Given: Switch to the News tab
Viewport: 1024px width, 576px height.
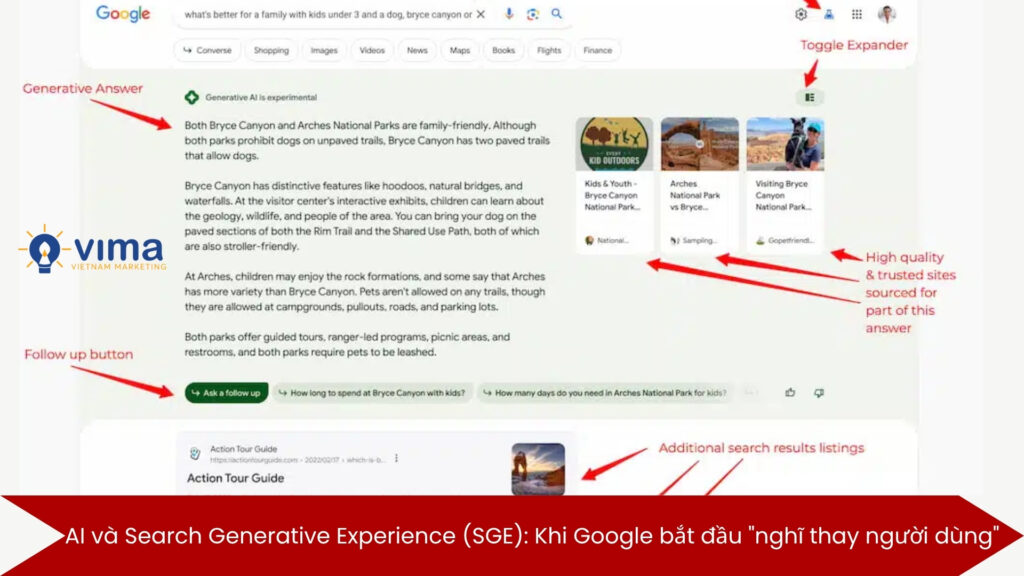Looking at the screenshot, I should tap(417, 50).
